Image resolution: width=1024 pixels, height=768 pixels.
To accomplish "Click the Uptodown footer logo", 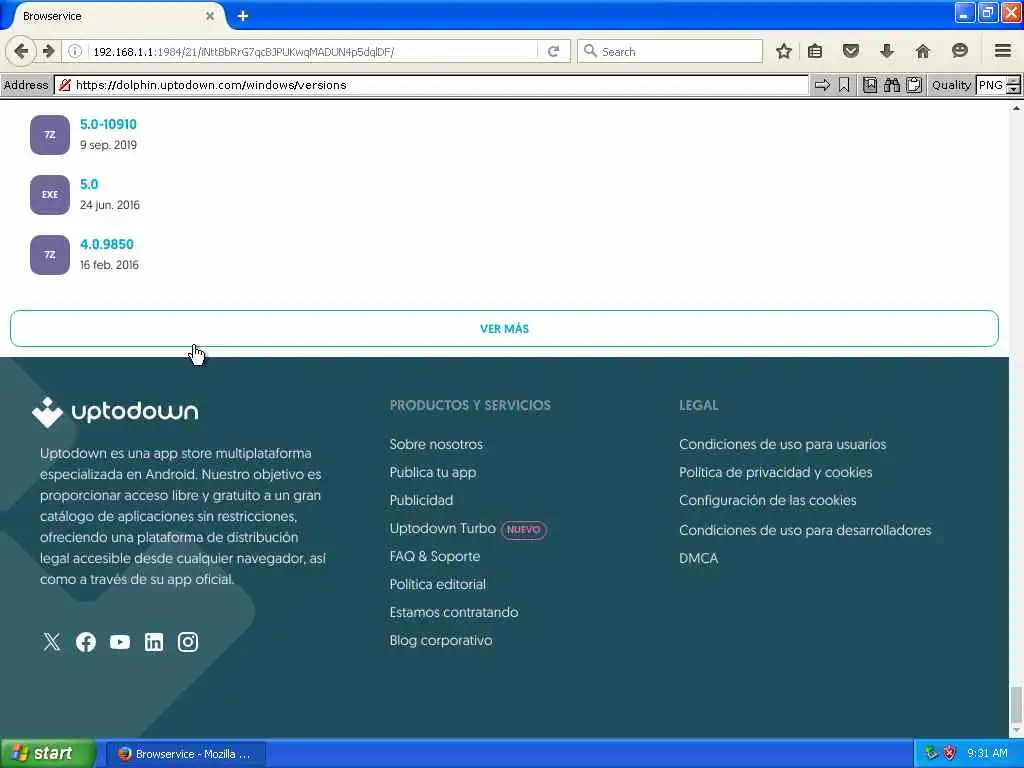I will 115,412.
